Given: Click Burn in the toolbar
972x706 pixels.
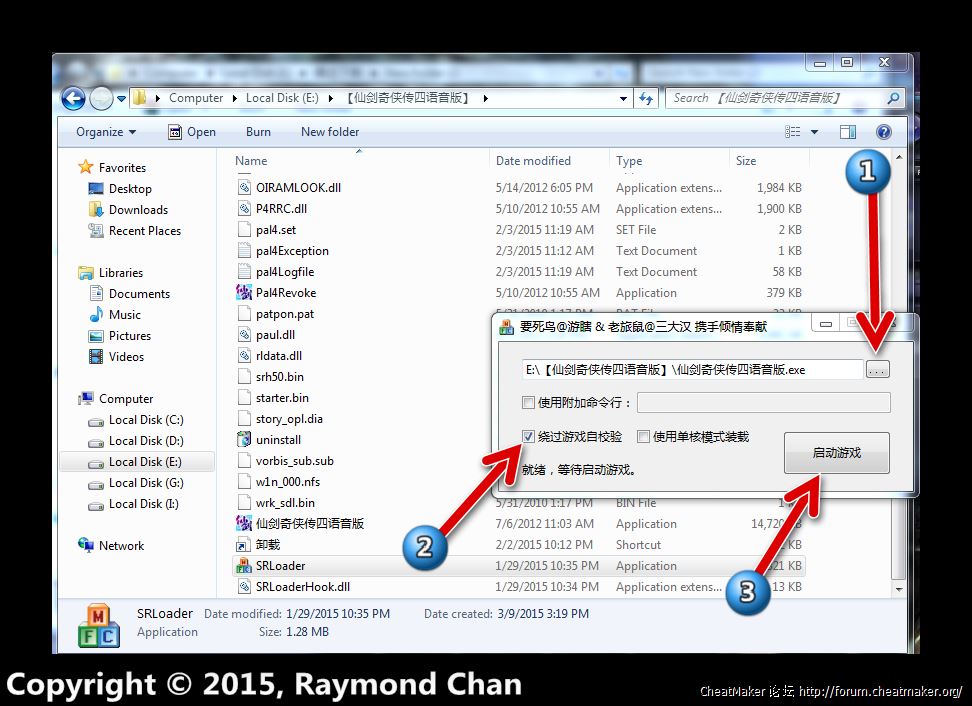Looking at the screenshot, I should (258, 132).
